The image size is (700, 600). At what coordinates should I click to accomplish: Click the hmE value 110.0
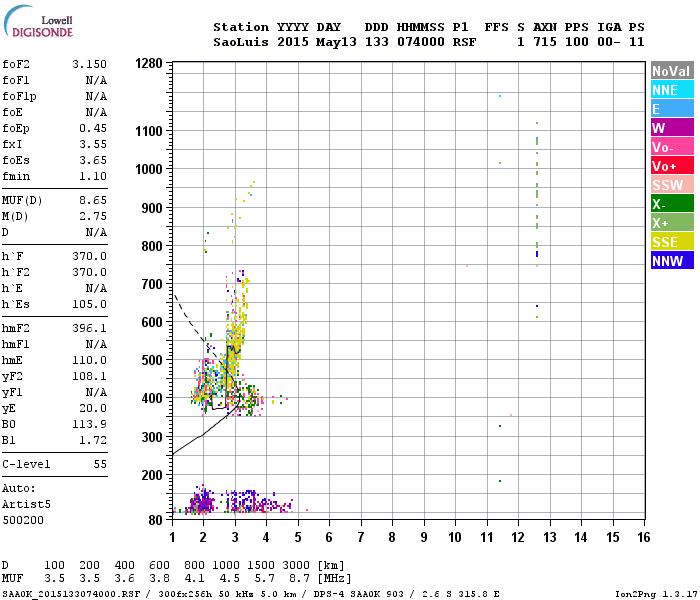(x=90, y=360)
